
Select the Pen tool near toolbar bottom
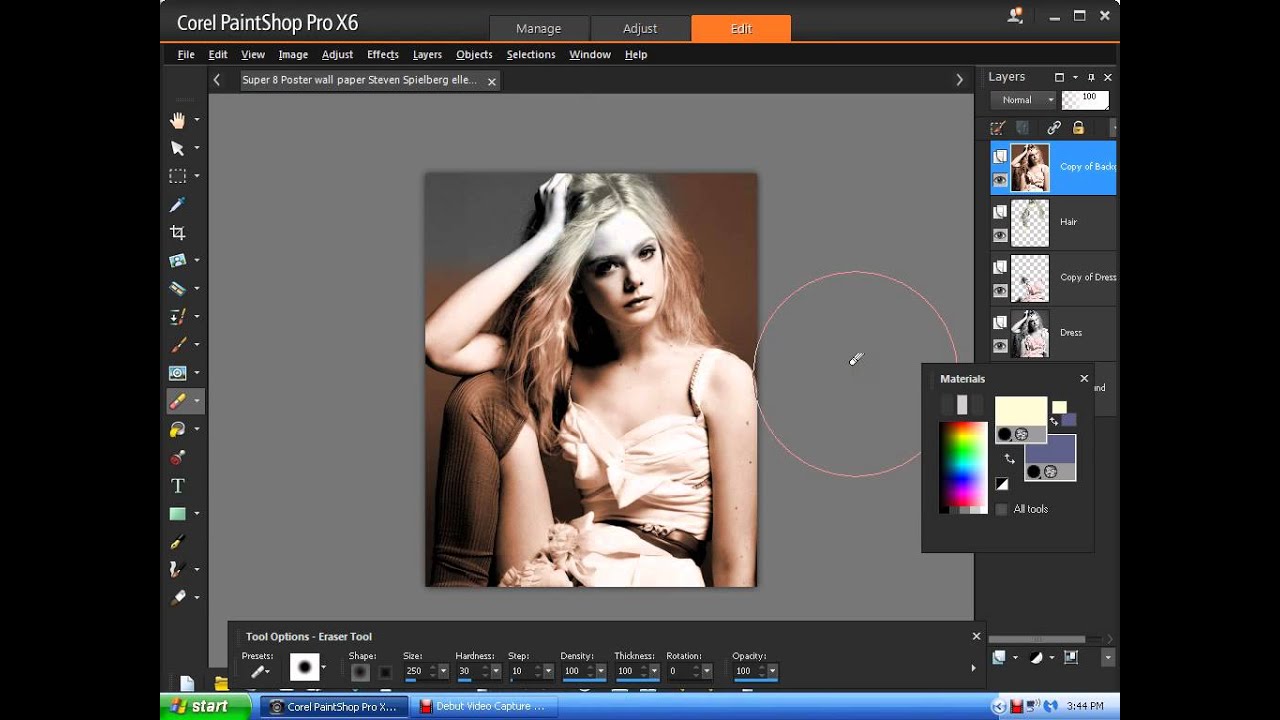[x=178, y=541]
